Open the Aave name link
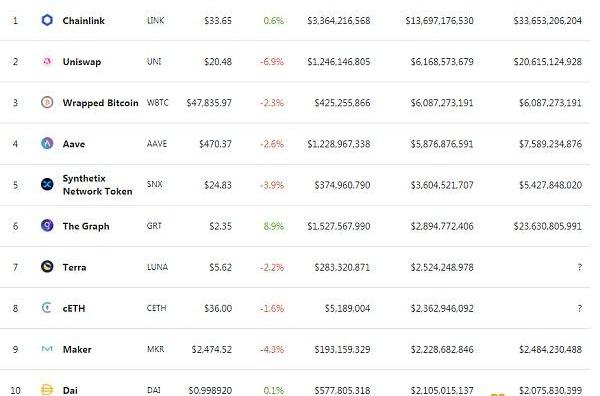600x396 pixels. (x=74, y=144)
